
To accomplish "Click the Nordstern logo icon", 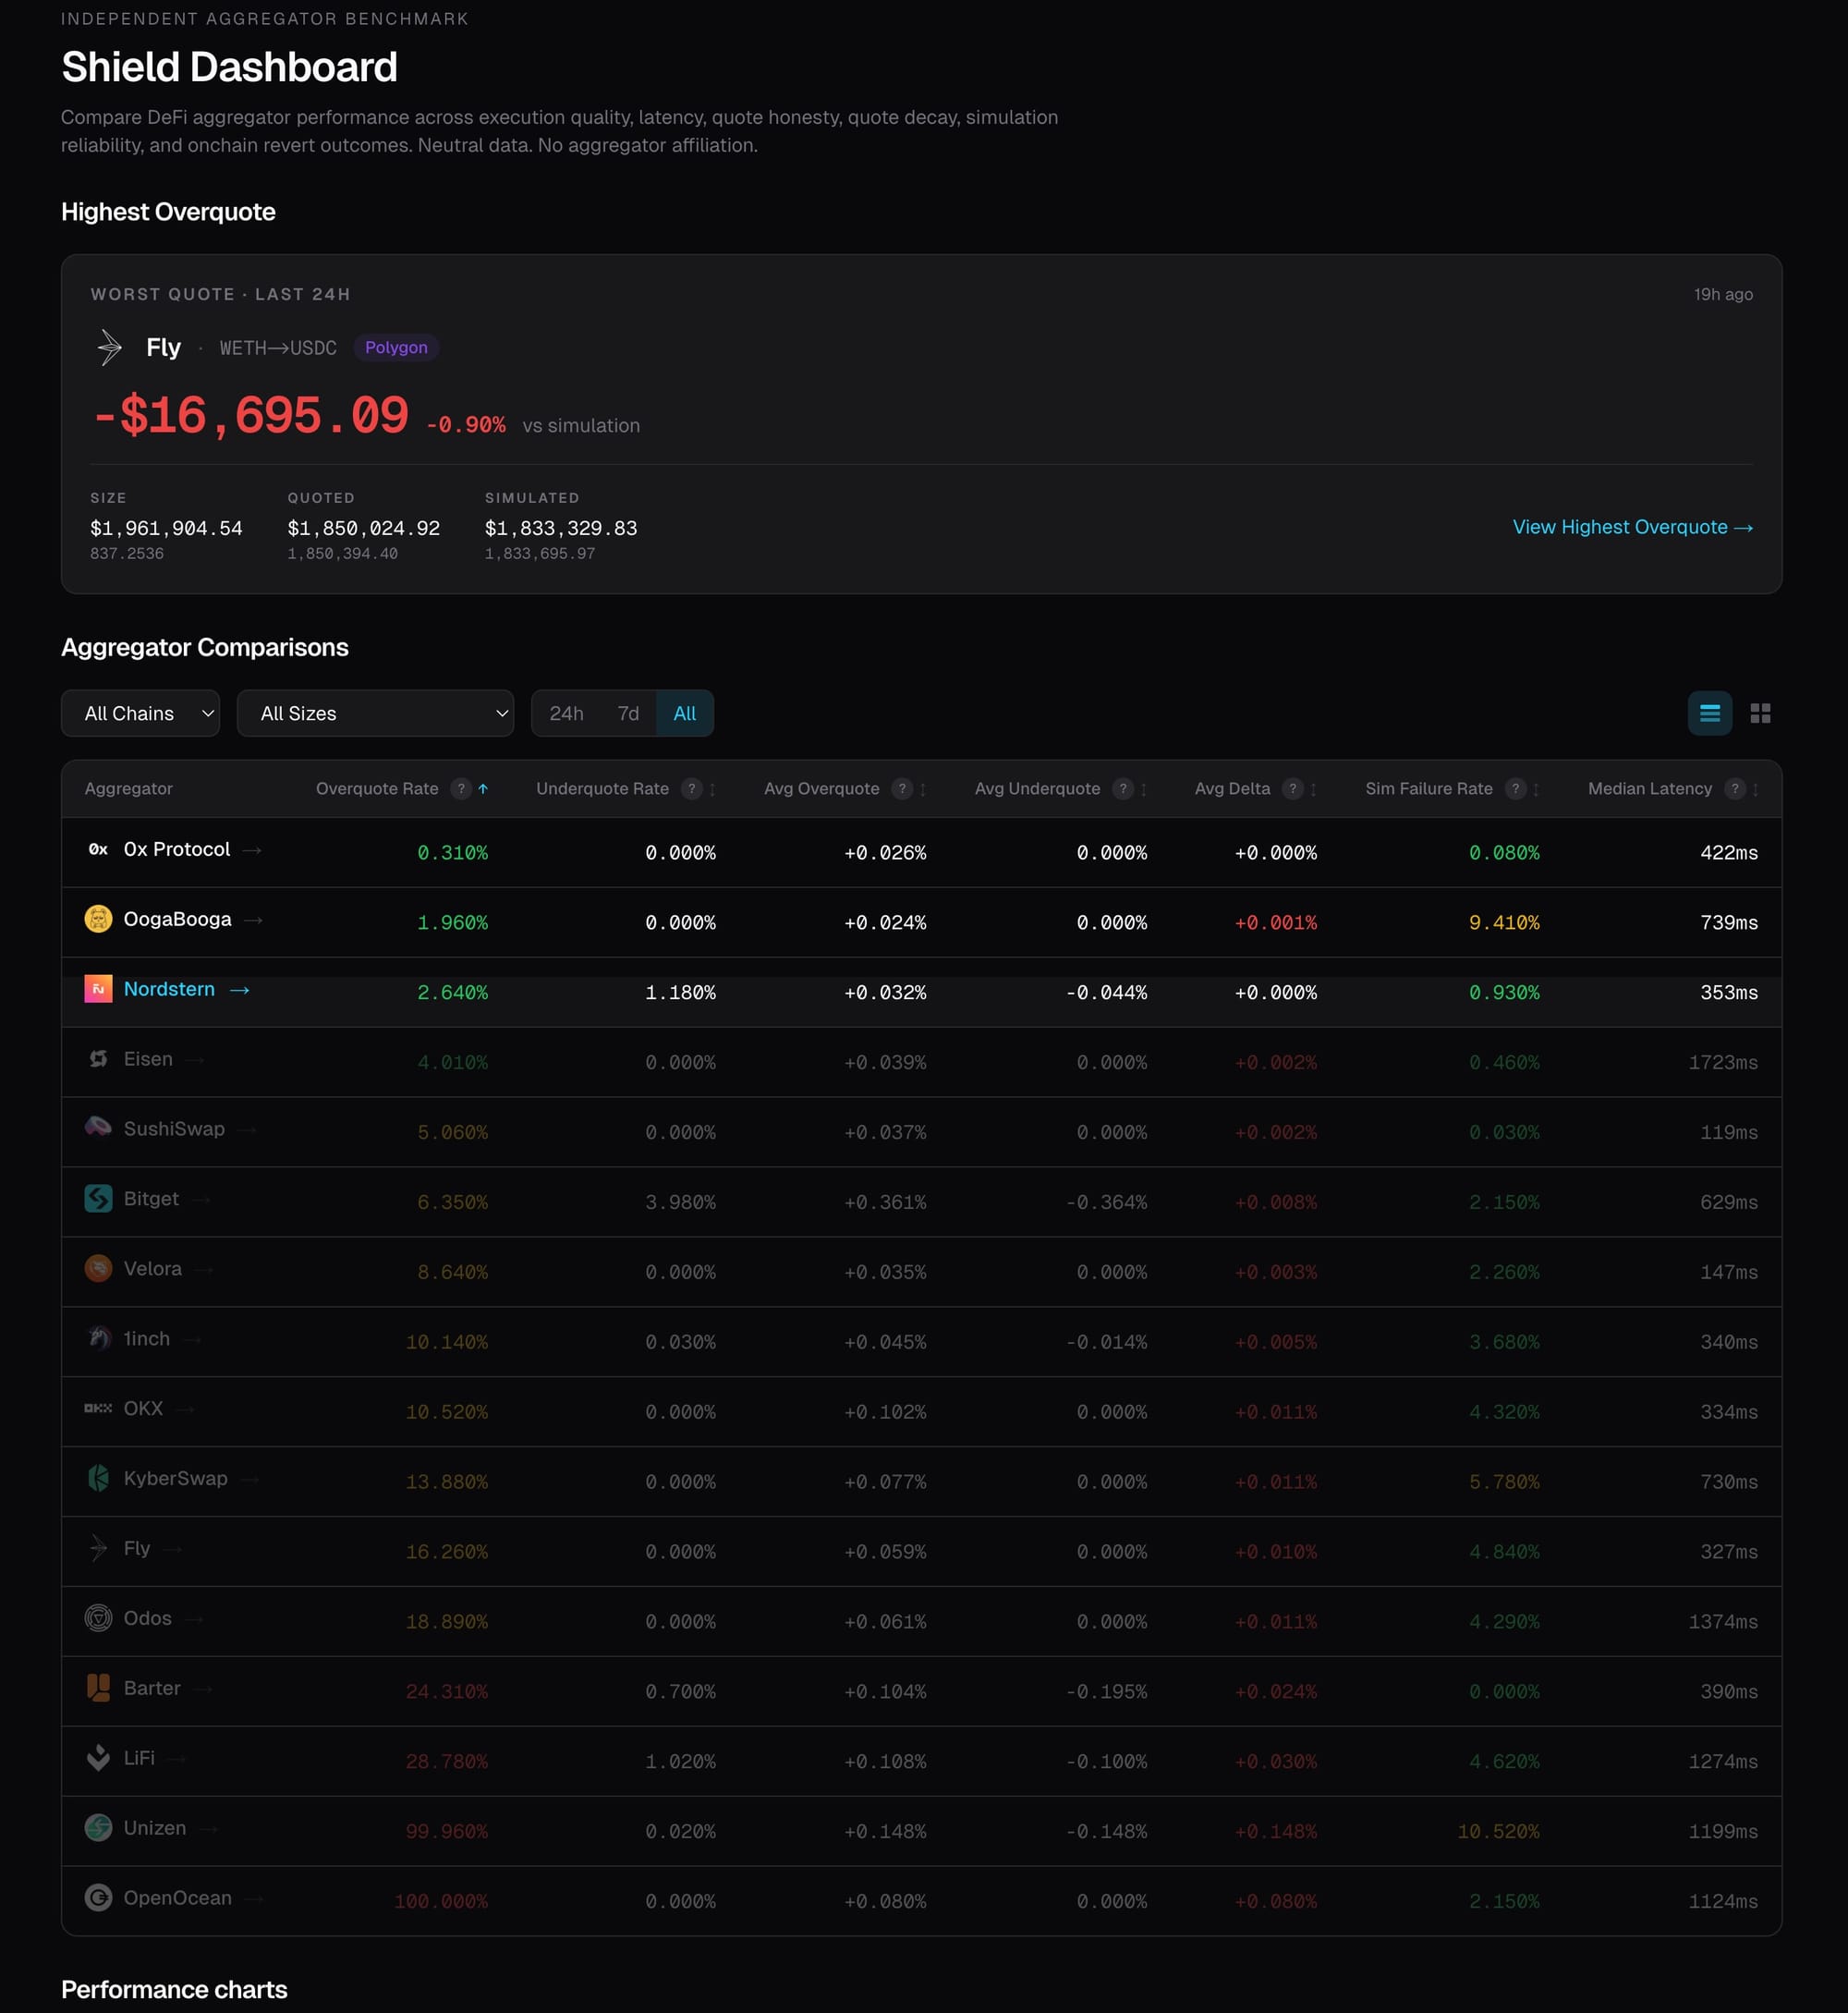I will click(x=98, y=988).
